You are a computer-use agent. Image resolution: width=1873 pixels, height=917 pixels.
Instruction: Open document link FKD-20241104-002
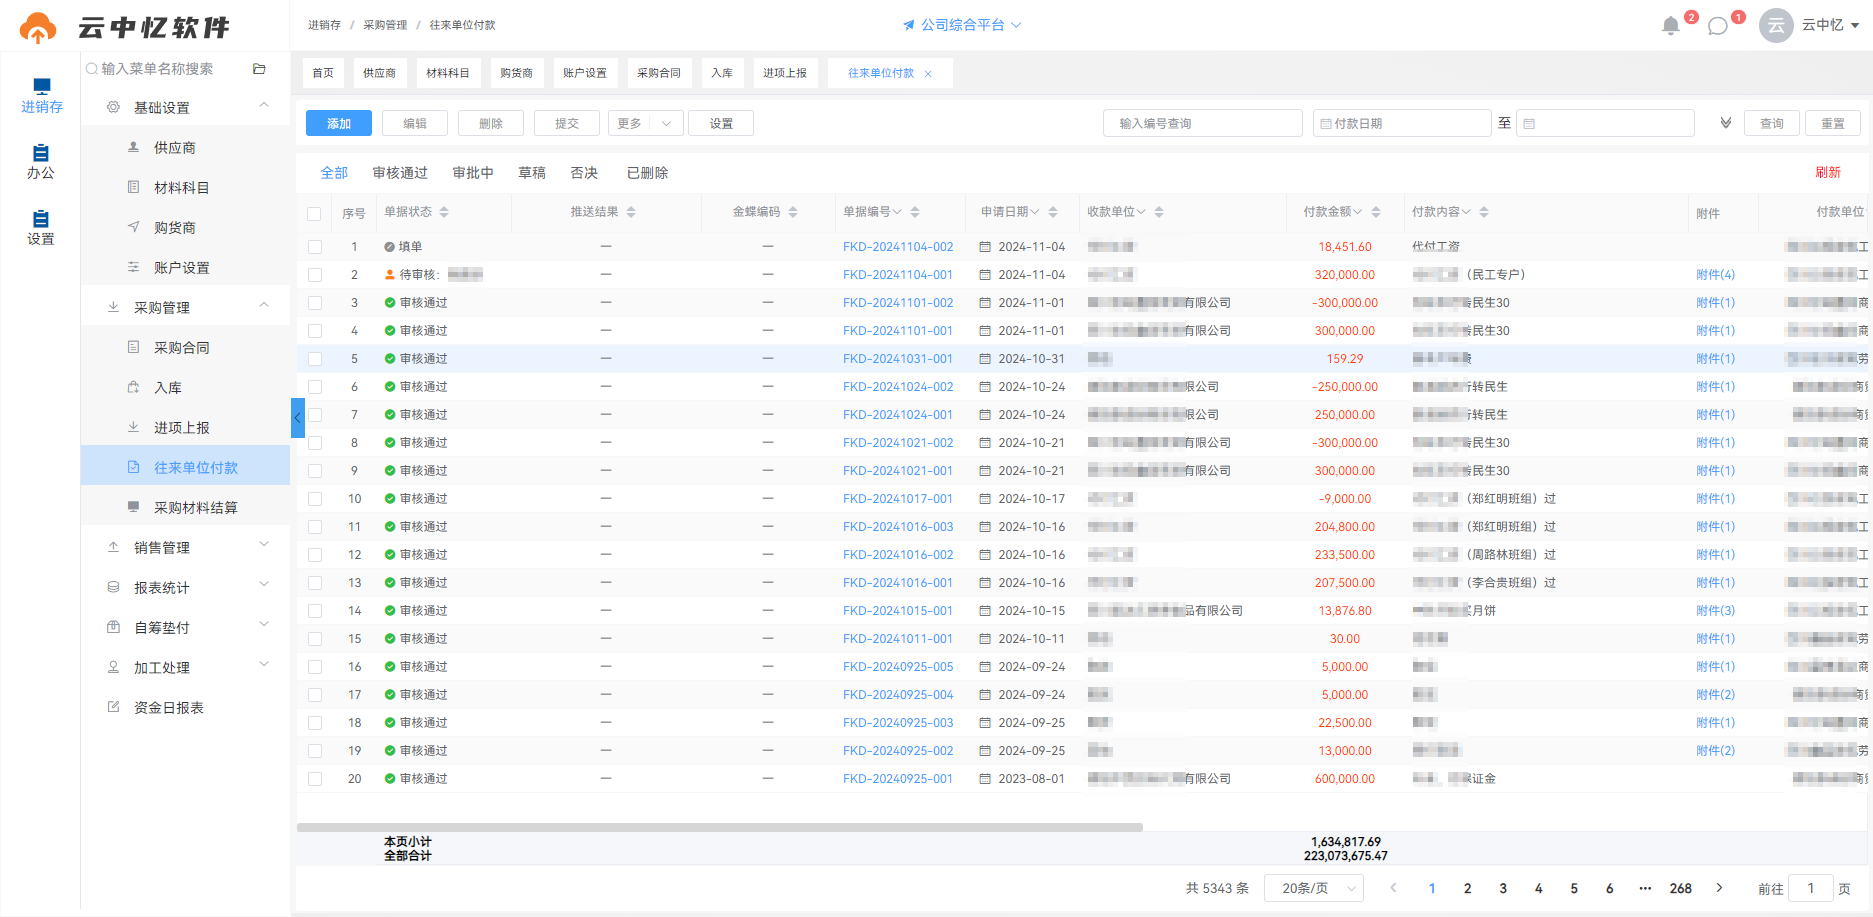point(898,247)
